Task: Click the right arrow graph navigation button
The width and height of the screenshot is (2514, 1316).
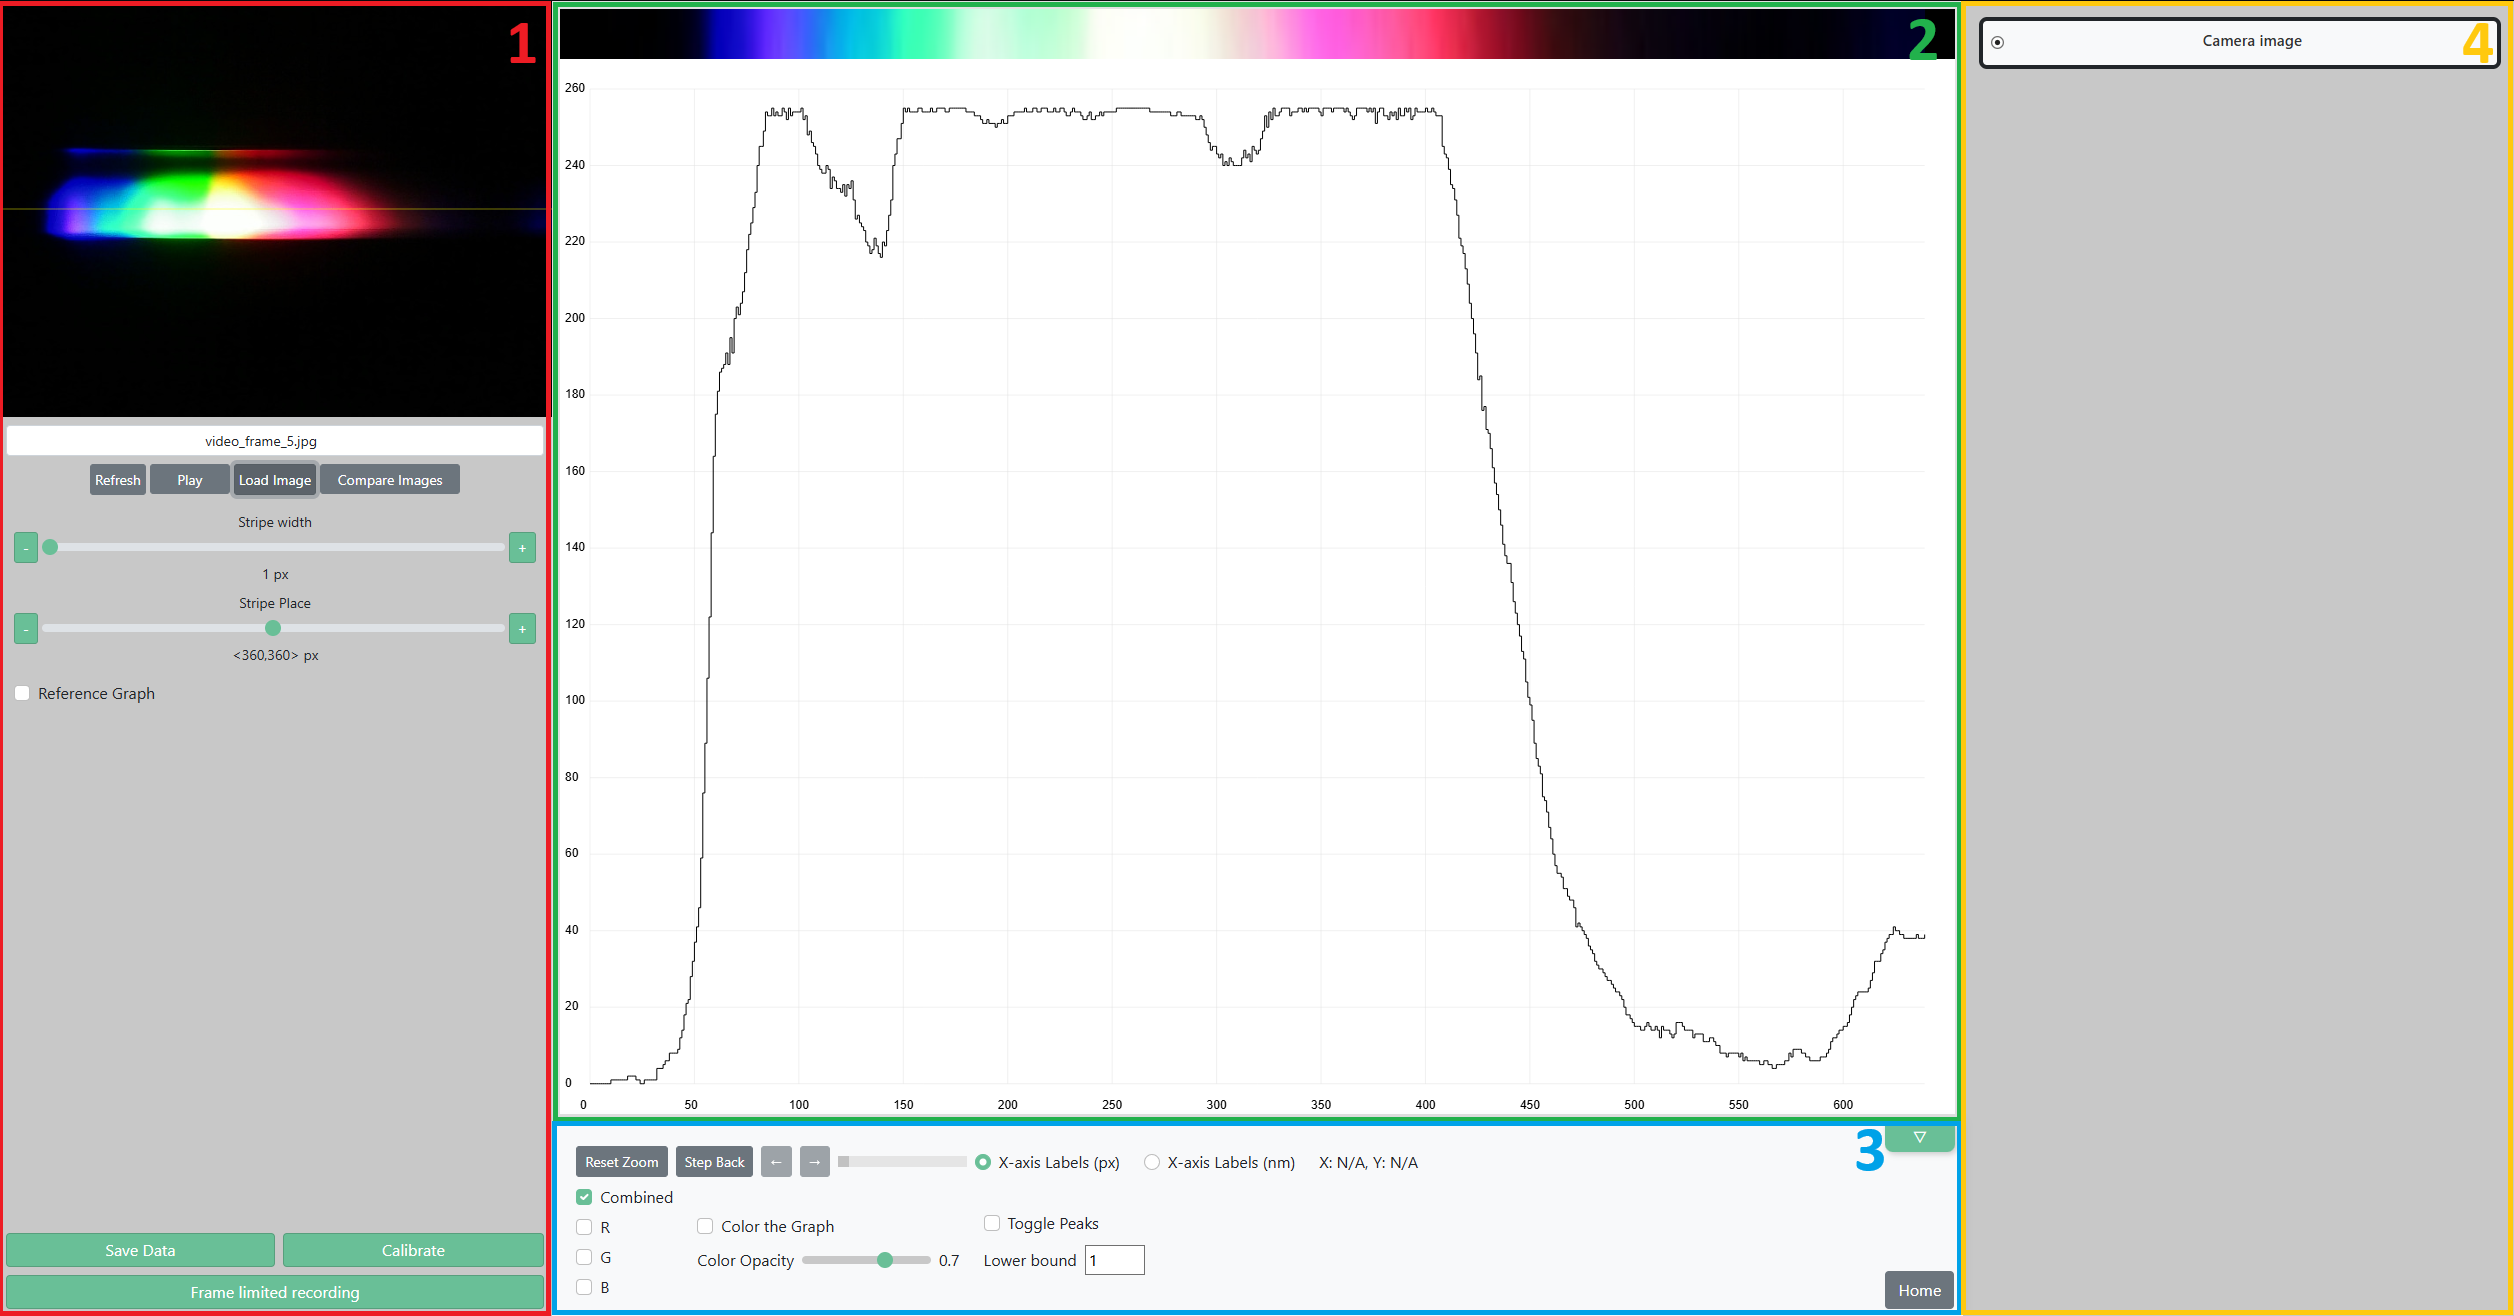Action: (814, 1162)
